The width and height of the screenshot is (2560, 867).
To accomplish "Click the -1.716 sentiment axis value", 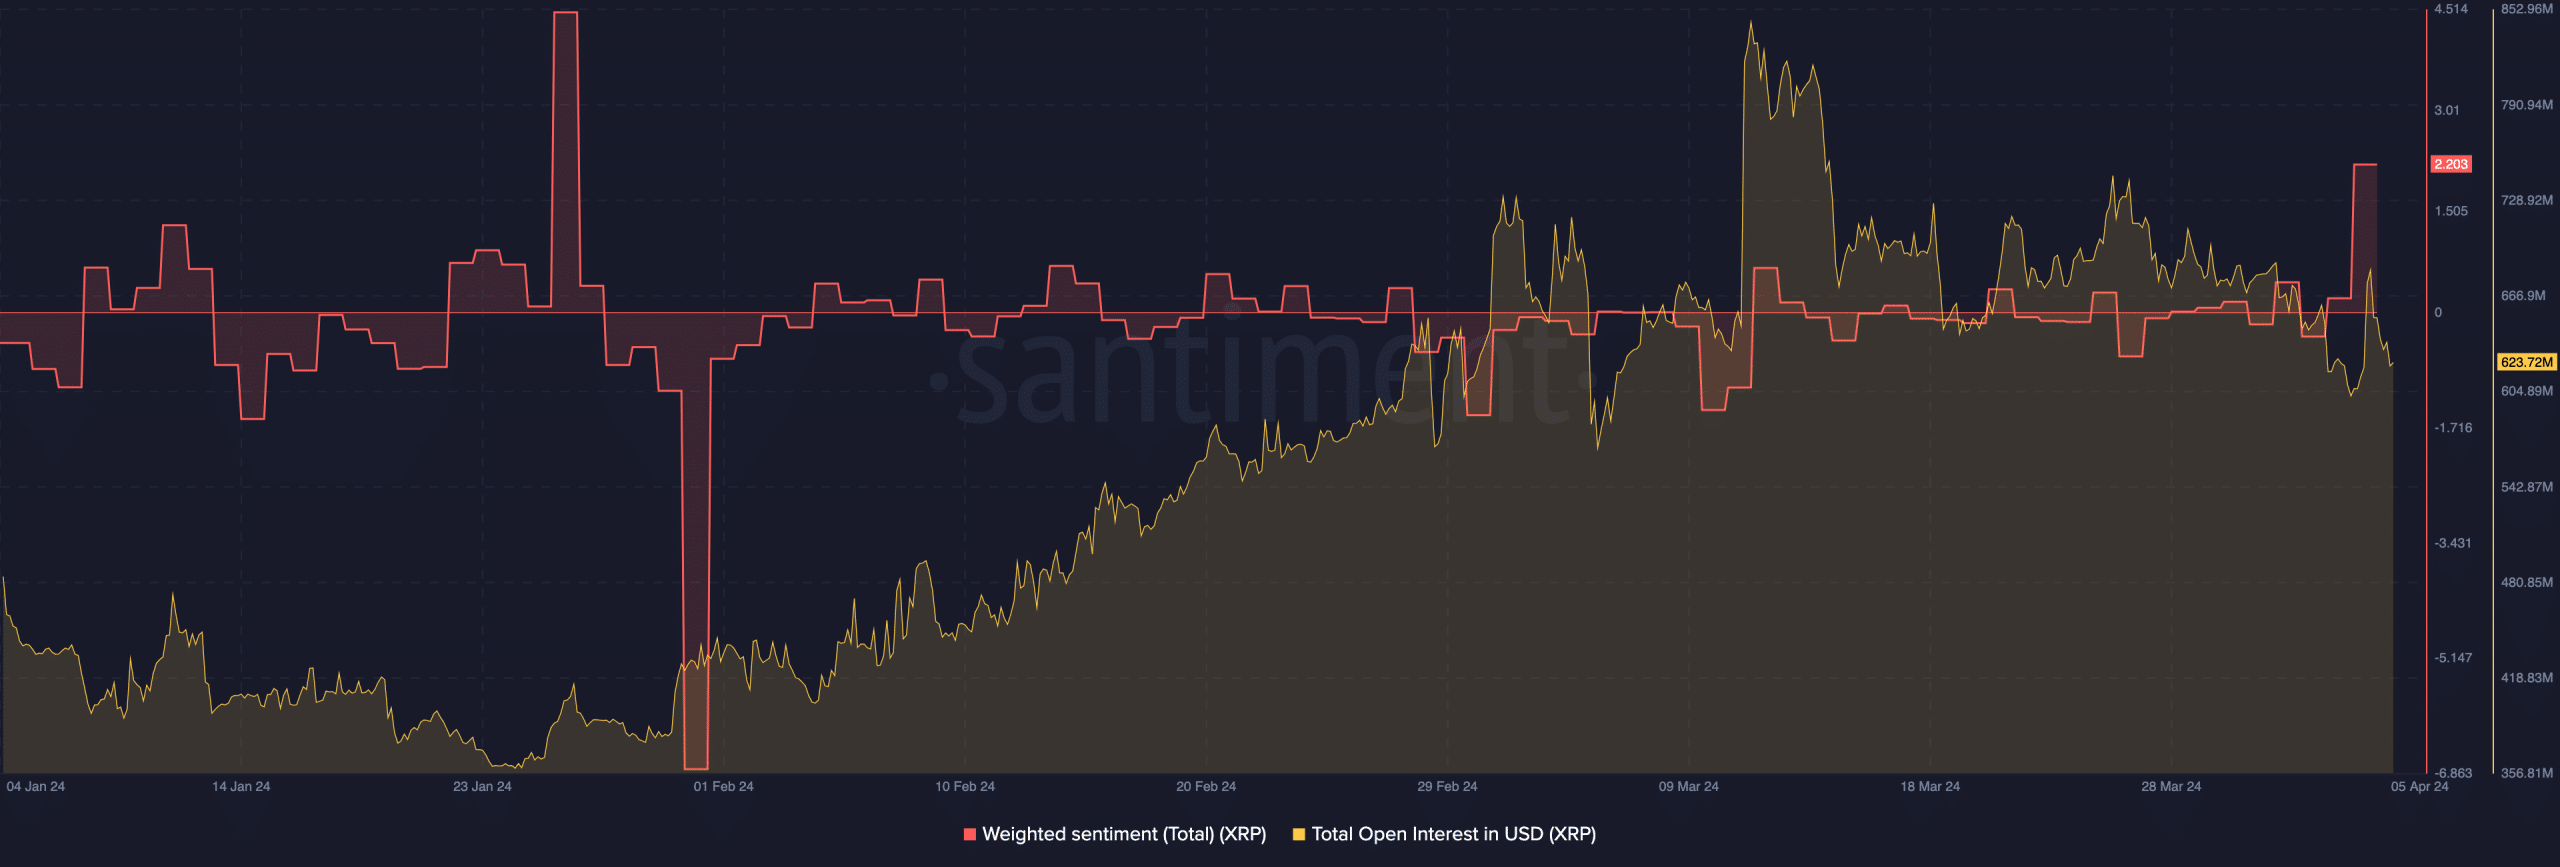I will 2453,428.
